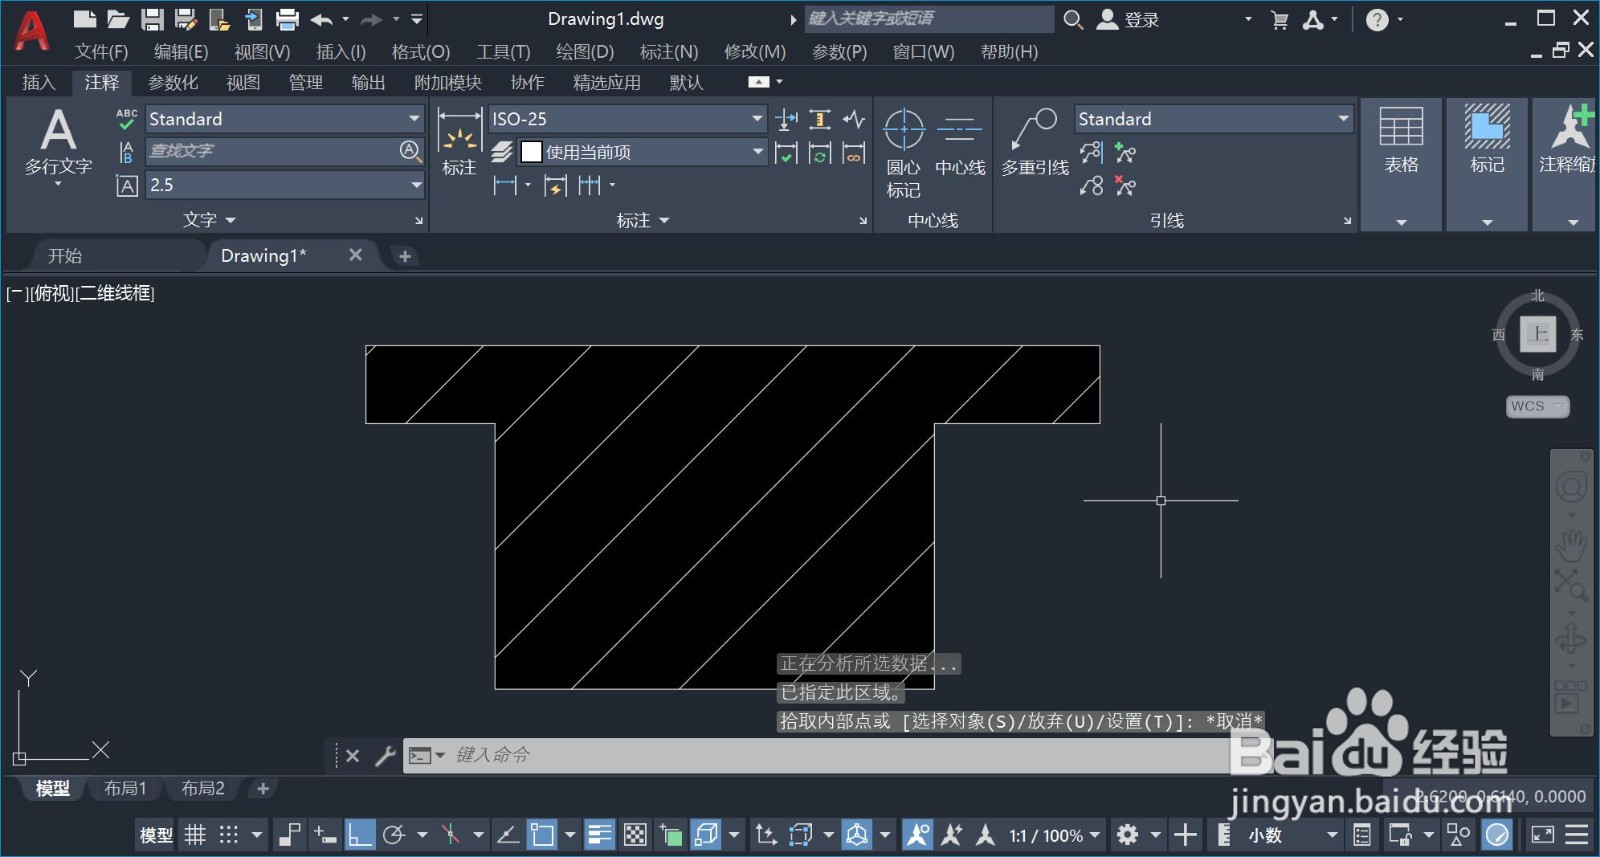Viewport: 1600px width, 857px height.
Task: Click the Continue dimension icon
Action: click(590, 185)
